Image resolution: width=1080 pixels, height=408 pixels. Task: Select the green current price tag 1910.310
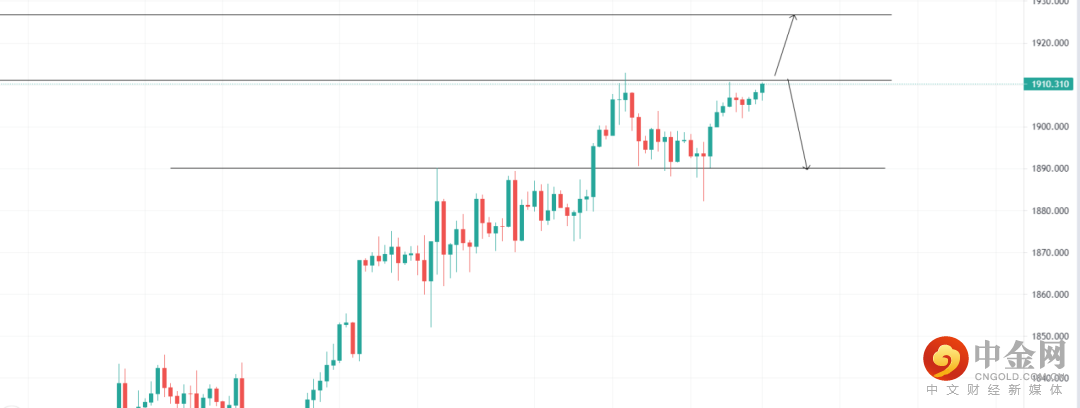point(1053,85)
